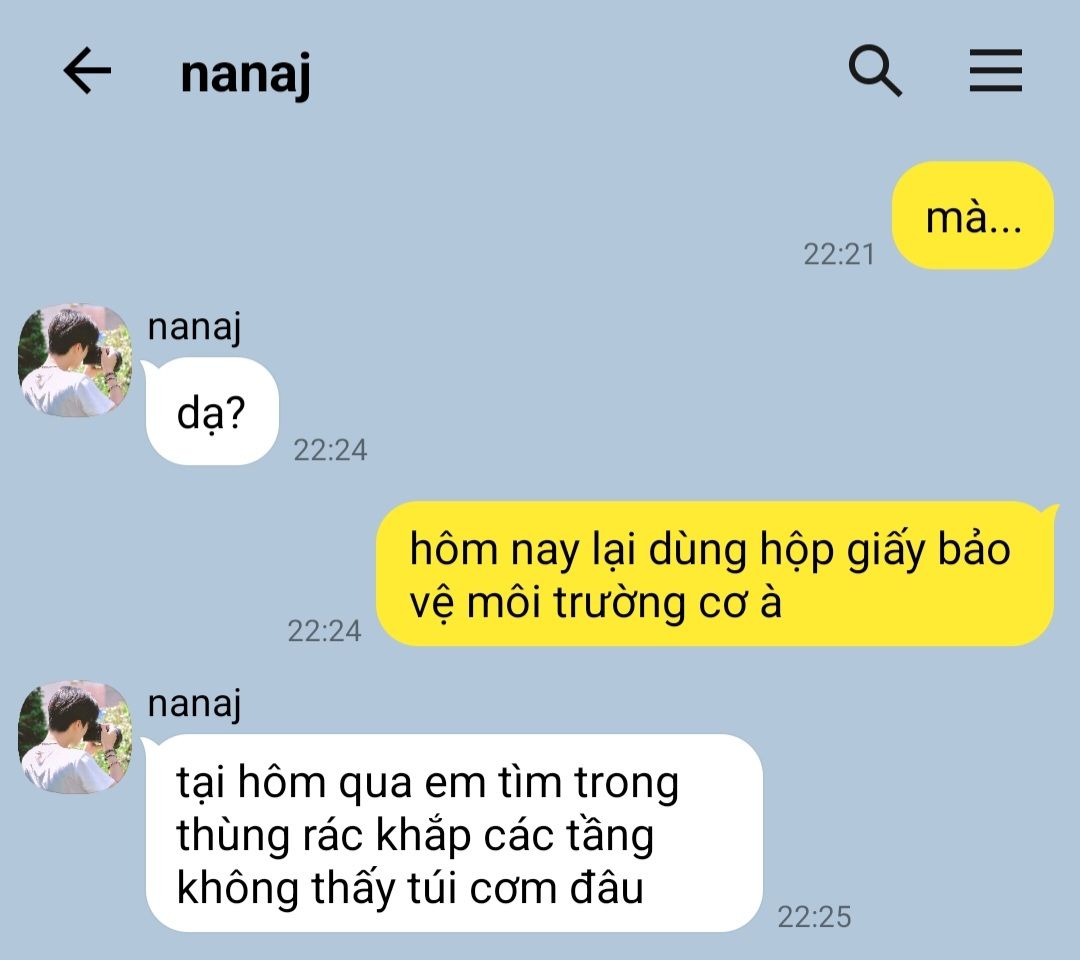Open the chat search magnifier
Image resolution: width=1080 pixels, height=960 pixels.
coord(875,70)
